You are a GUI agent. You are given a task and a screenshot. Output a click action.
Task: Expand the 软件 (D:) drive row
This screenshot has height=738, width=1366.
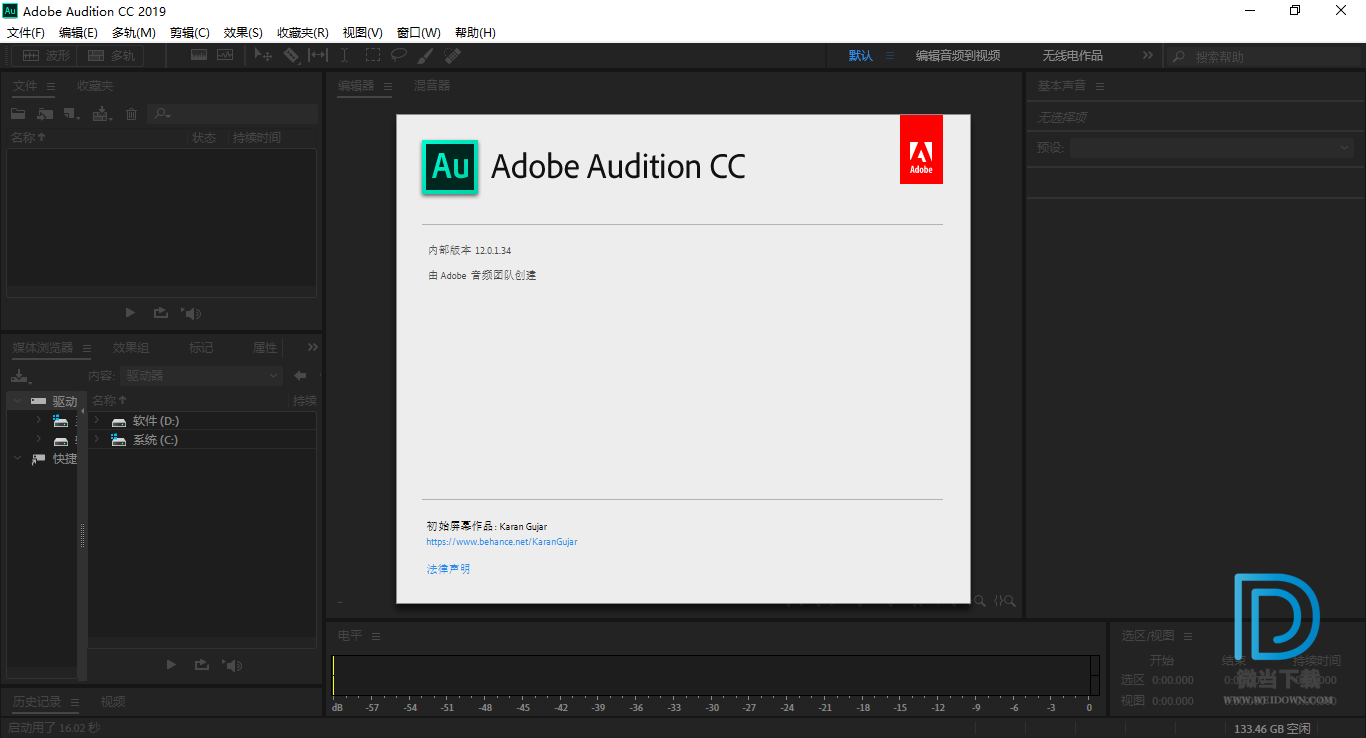click(x=97, y=421)
